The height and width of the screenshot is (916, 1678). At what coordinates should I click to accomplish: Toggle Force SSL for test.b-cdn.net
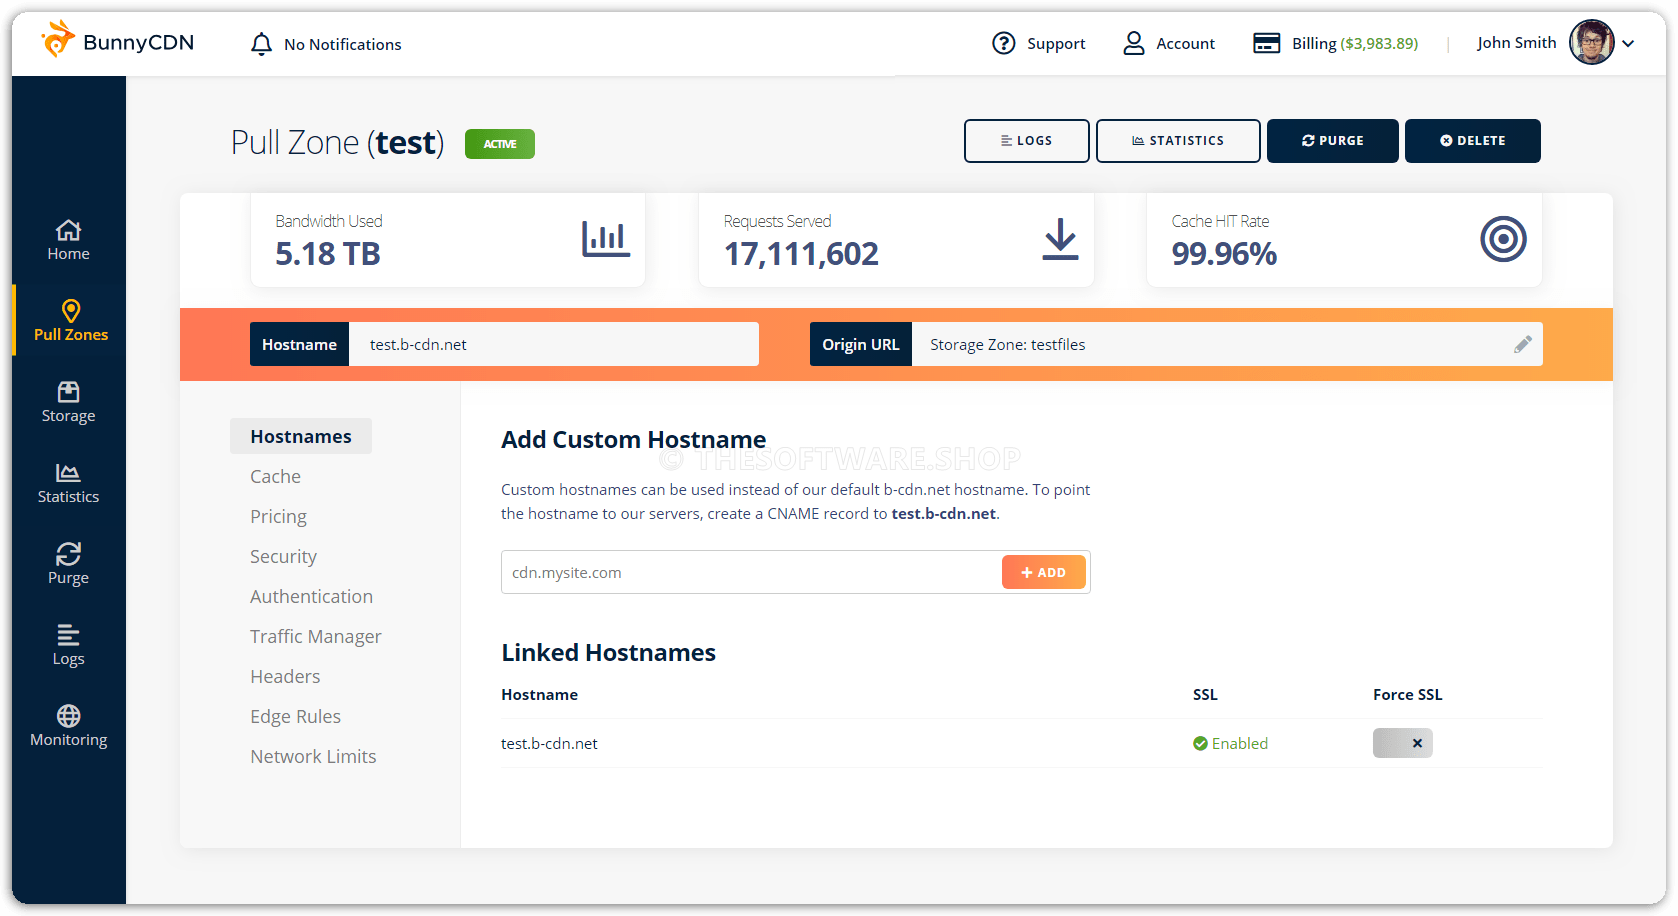1402,743
